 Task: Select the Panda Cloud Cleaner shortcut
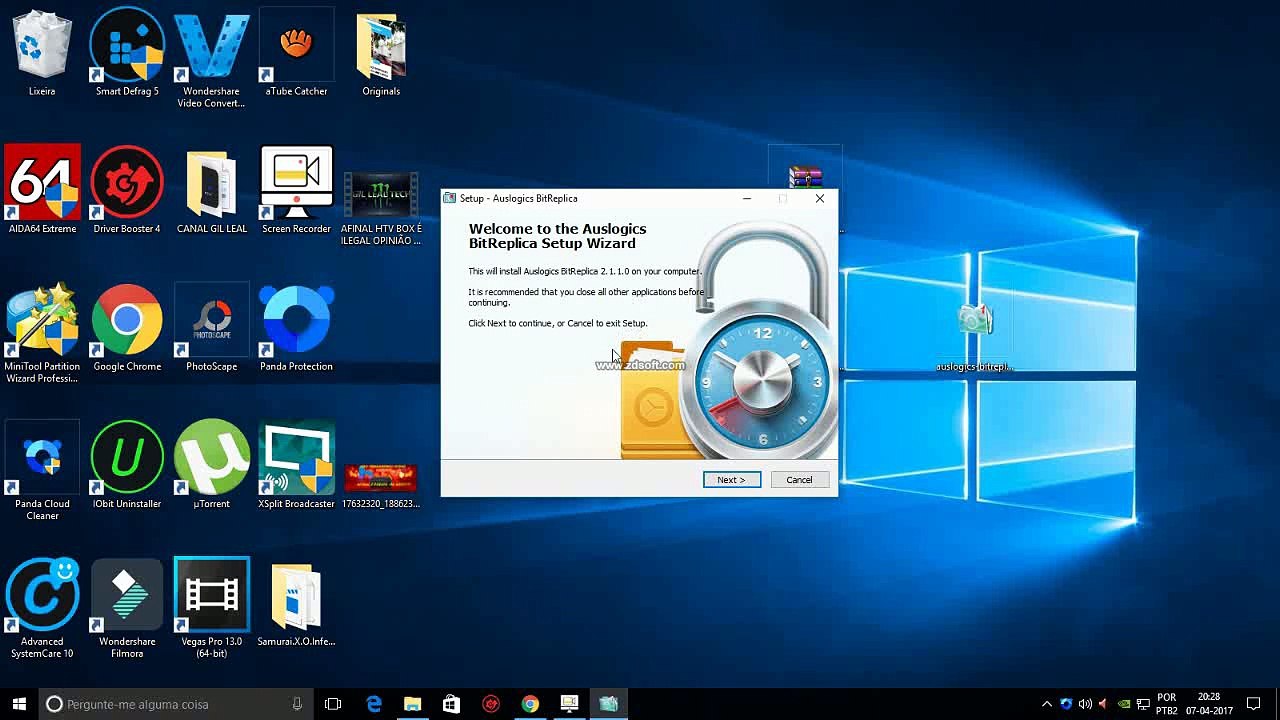pyautogui.click(x=42, y=470)
